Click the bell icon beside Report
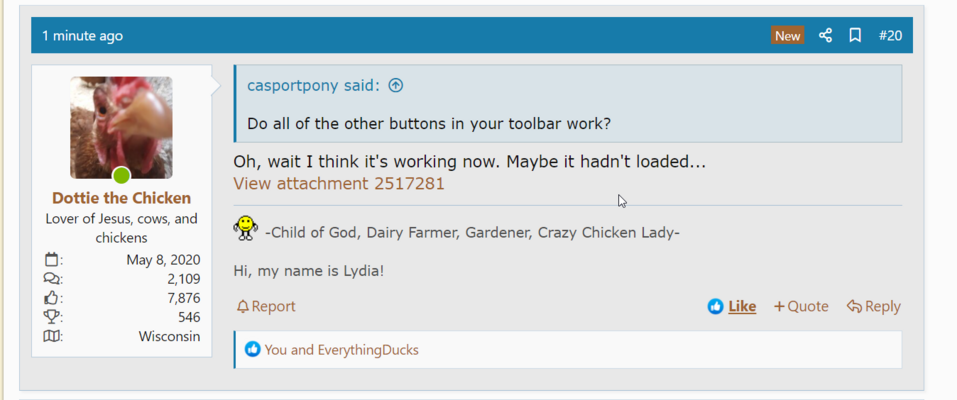Screen dimensions: 957x400 point(243,307)
